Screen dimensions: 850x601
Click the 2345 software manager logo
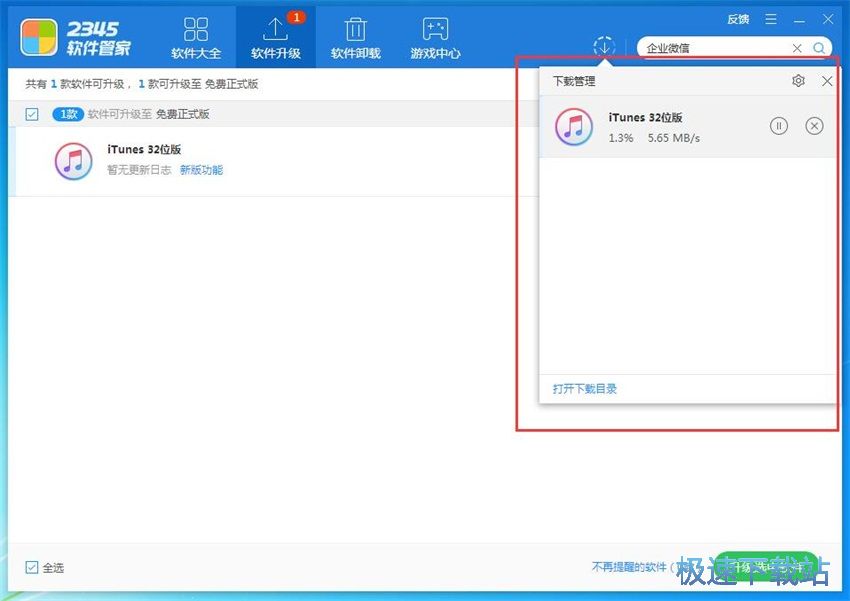coord(76,38)
